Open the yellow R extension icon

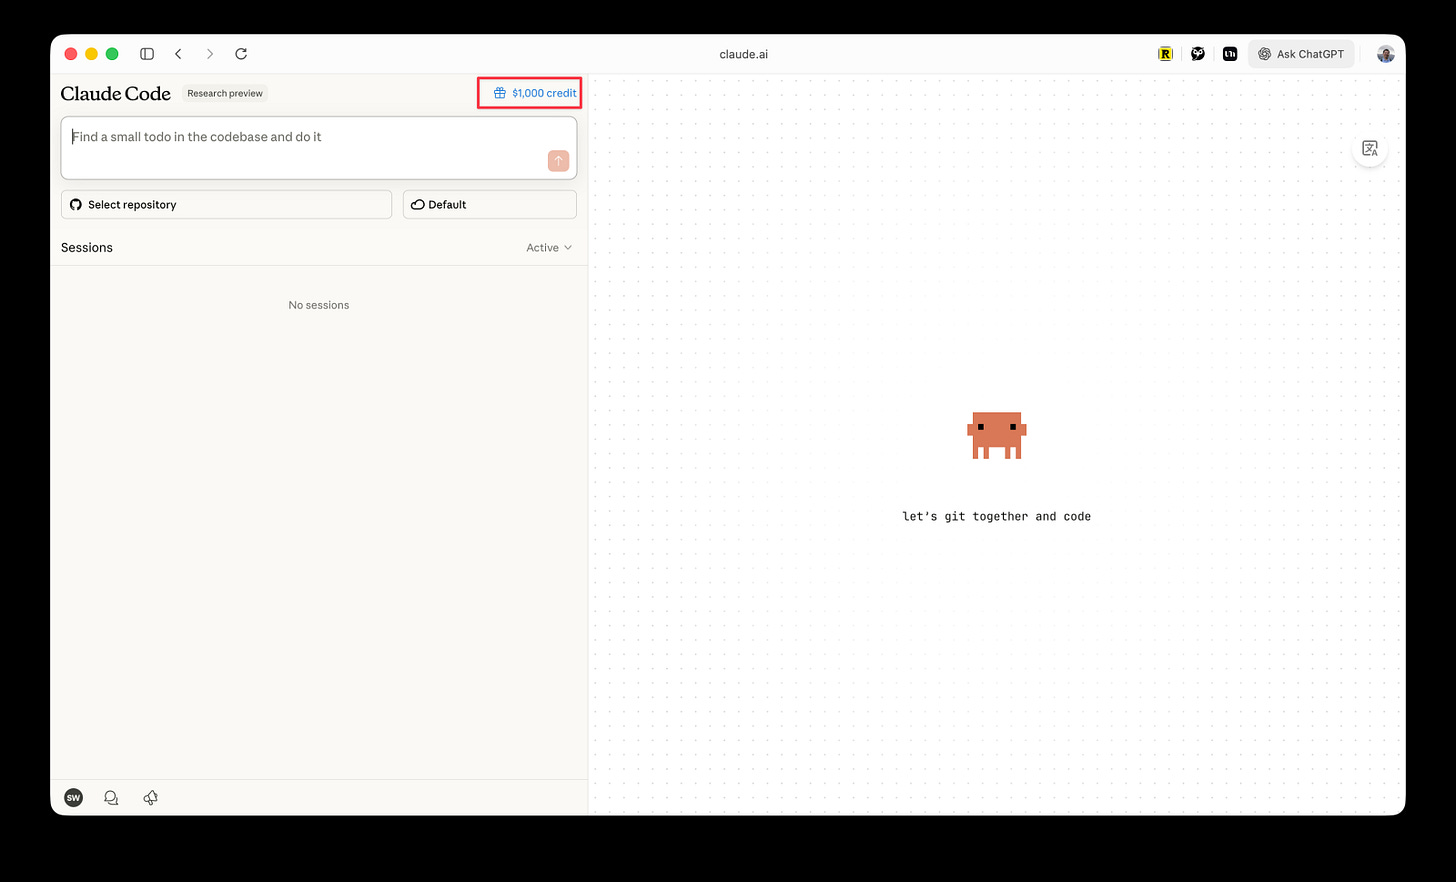pyautogui.click(x=1165, y=54)
